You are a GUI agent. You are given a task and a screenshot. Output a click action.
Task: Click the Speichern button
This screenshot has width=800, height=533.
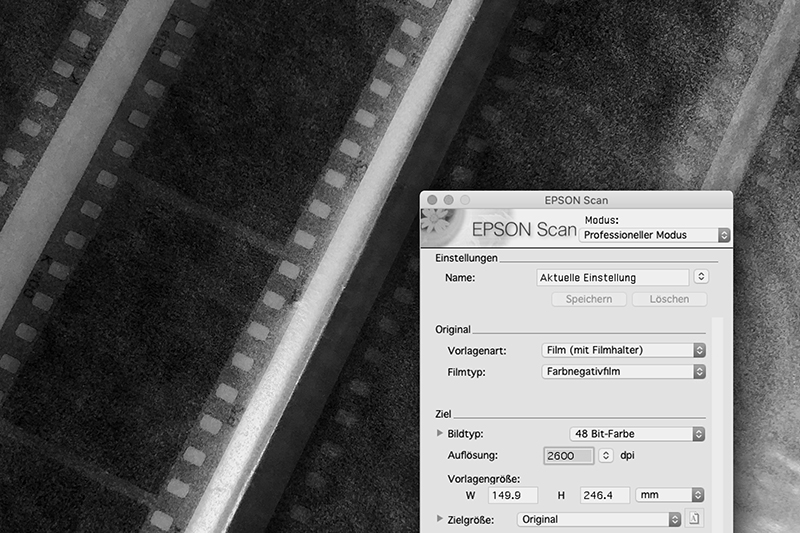click(589, 299)
